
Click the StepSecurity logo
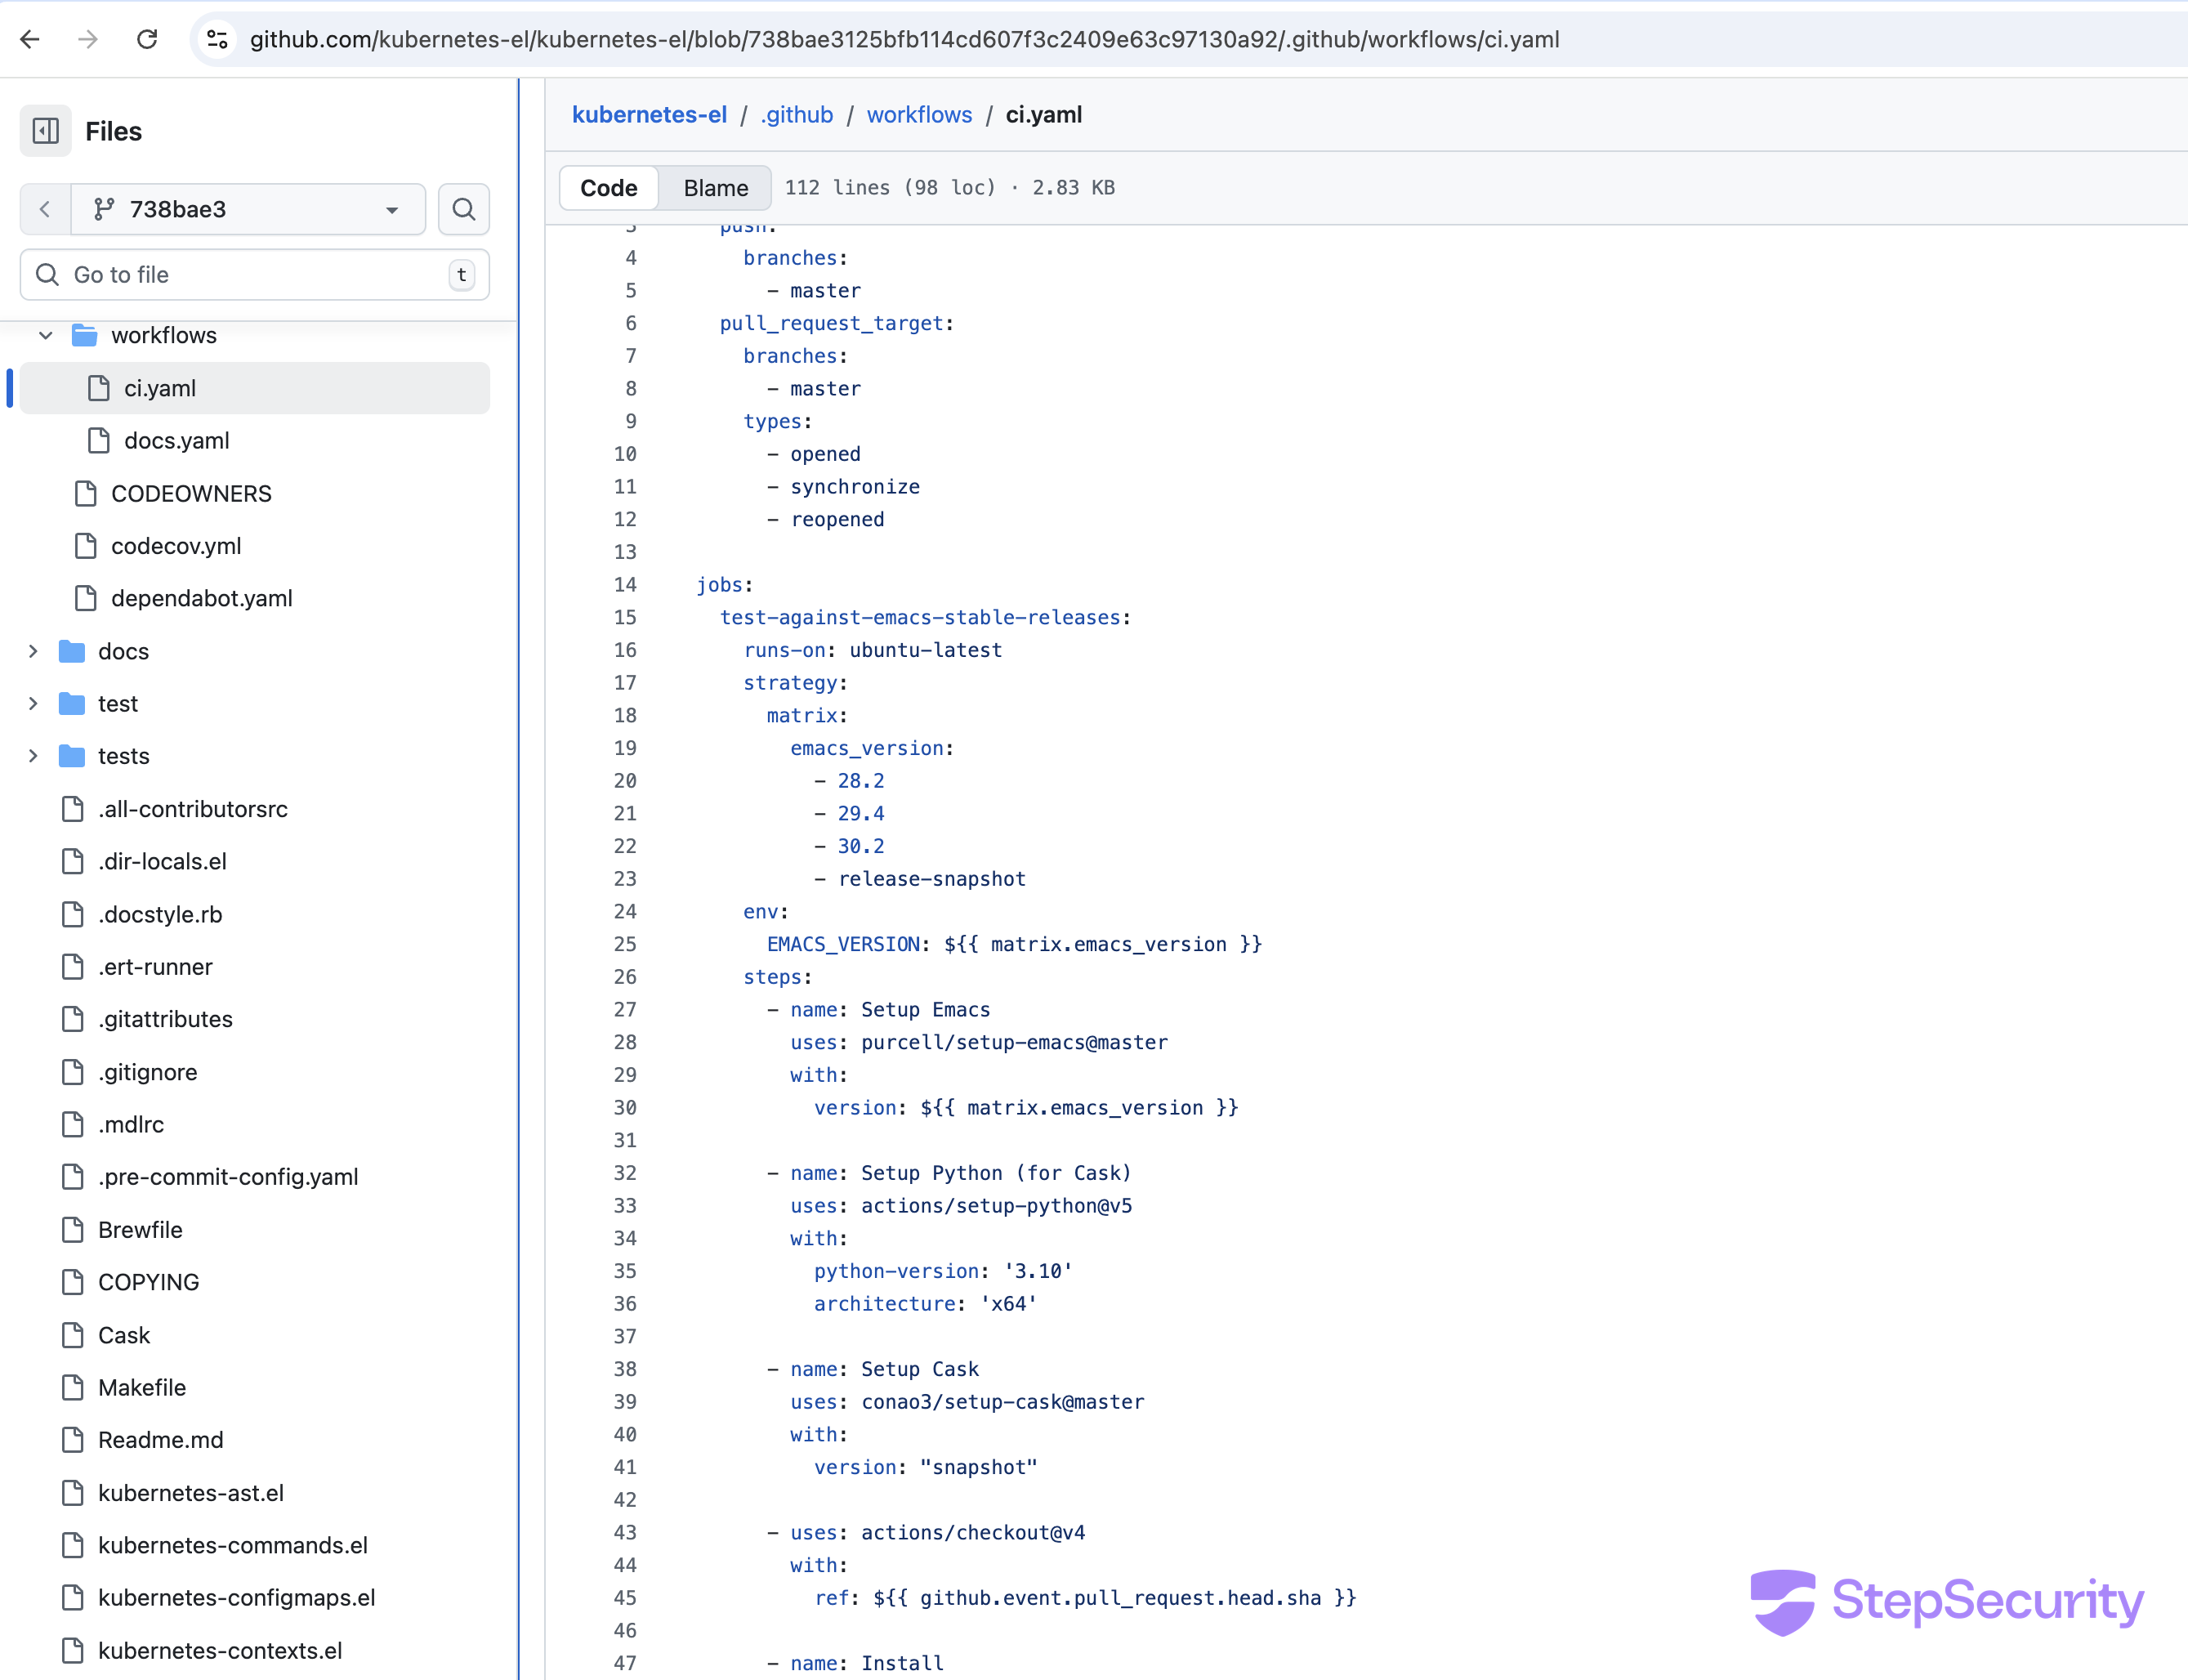pyautogui.click(x=1946, y=1600)
